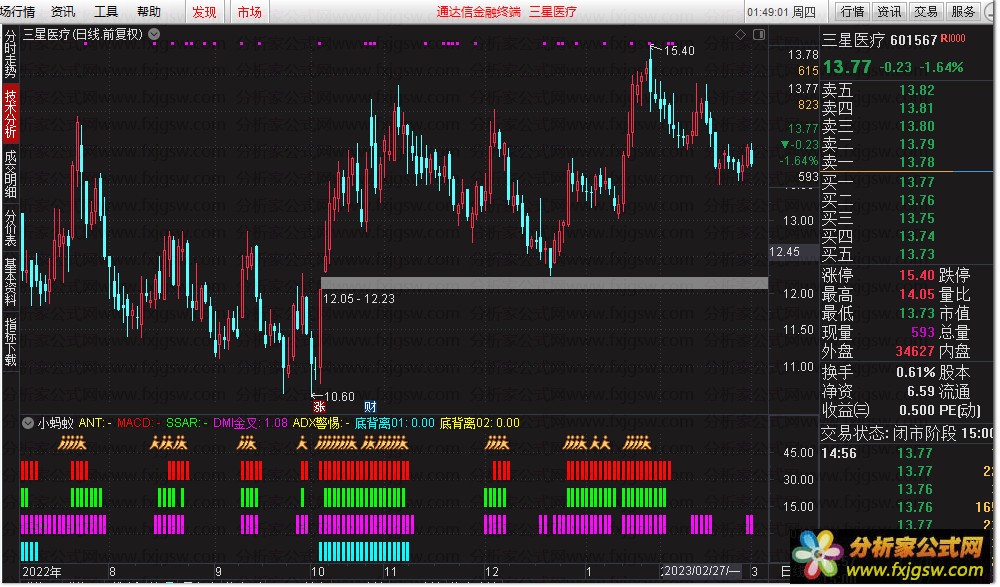Image resolution: width=1000 pixels, height=587 pixels.
Task: Click the 14:56 tick record row
Action: pyautogui.click(x=908, y=453)
